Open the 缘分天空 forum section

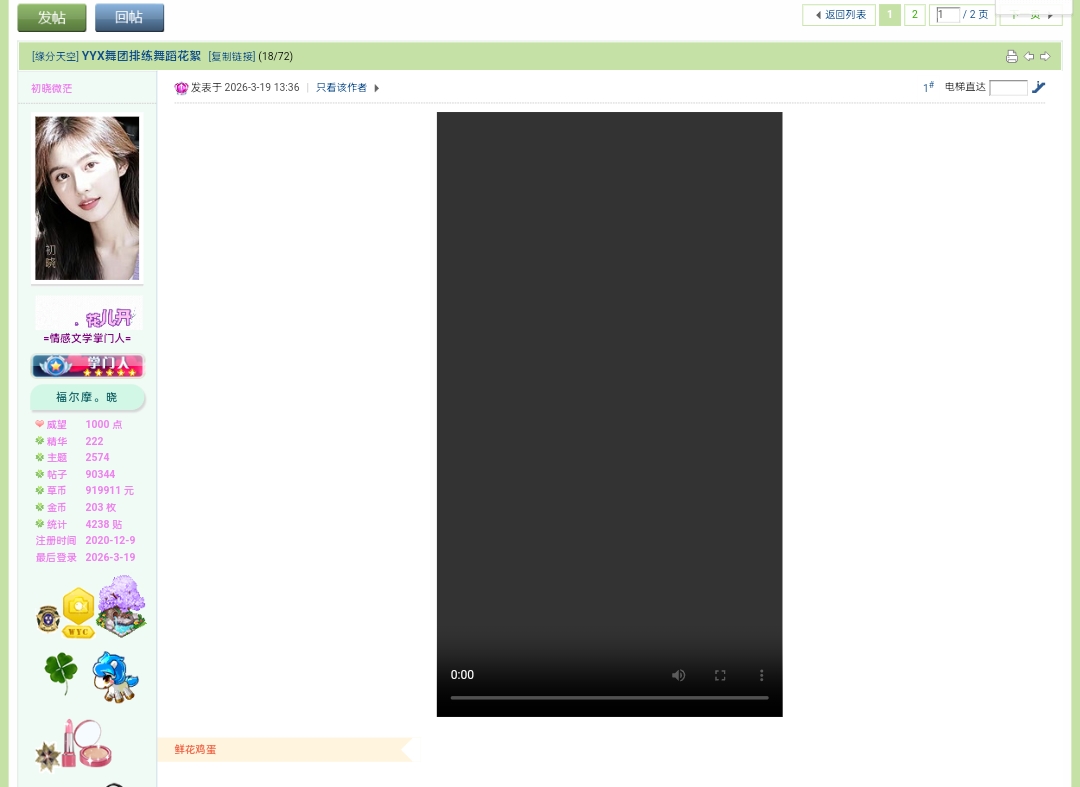tap(54, 56)
